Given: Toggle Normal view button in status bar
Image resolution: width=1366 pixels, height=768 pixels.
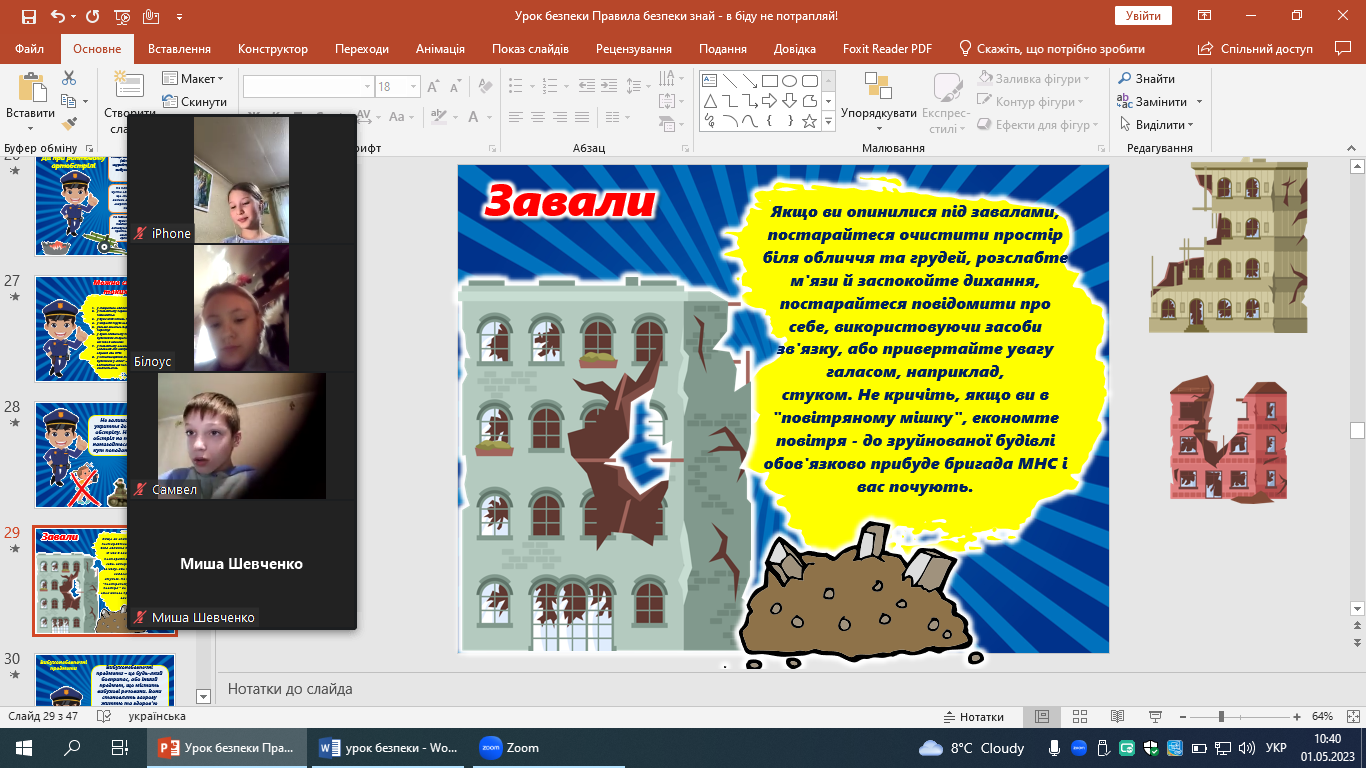Looking at the screenshot, I should 1041,717.
